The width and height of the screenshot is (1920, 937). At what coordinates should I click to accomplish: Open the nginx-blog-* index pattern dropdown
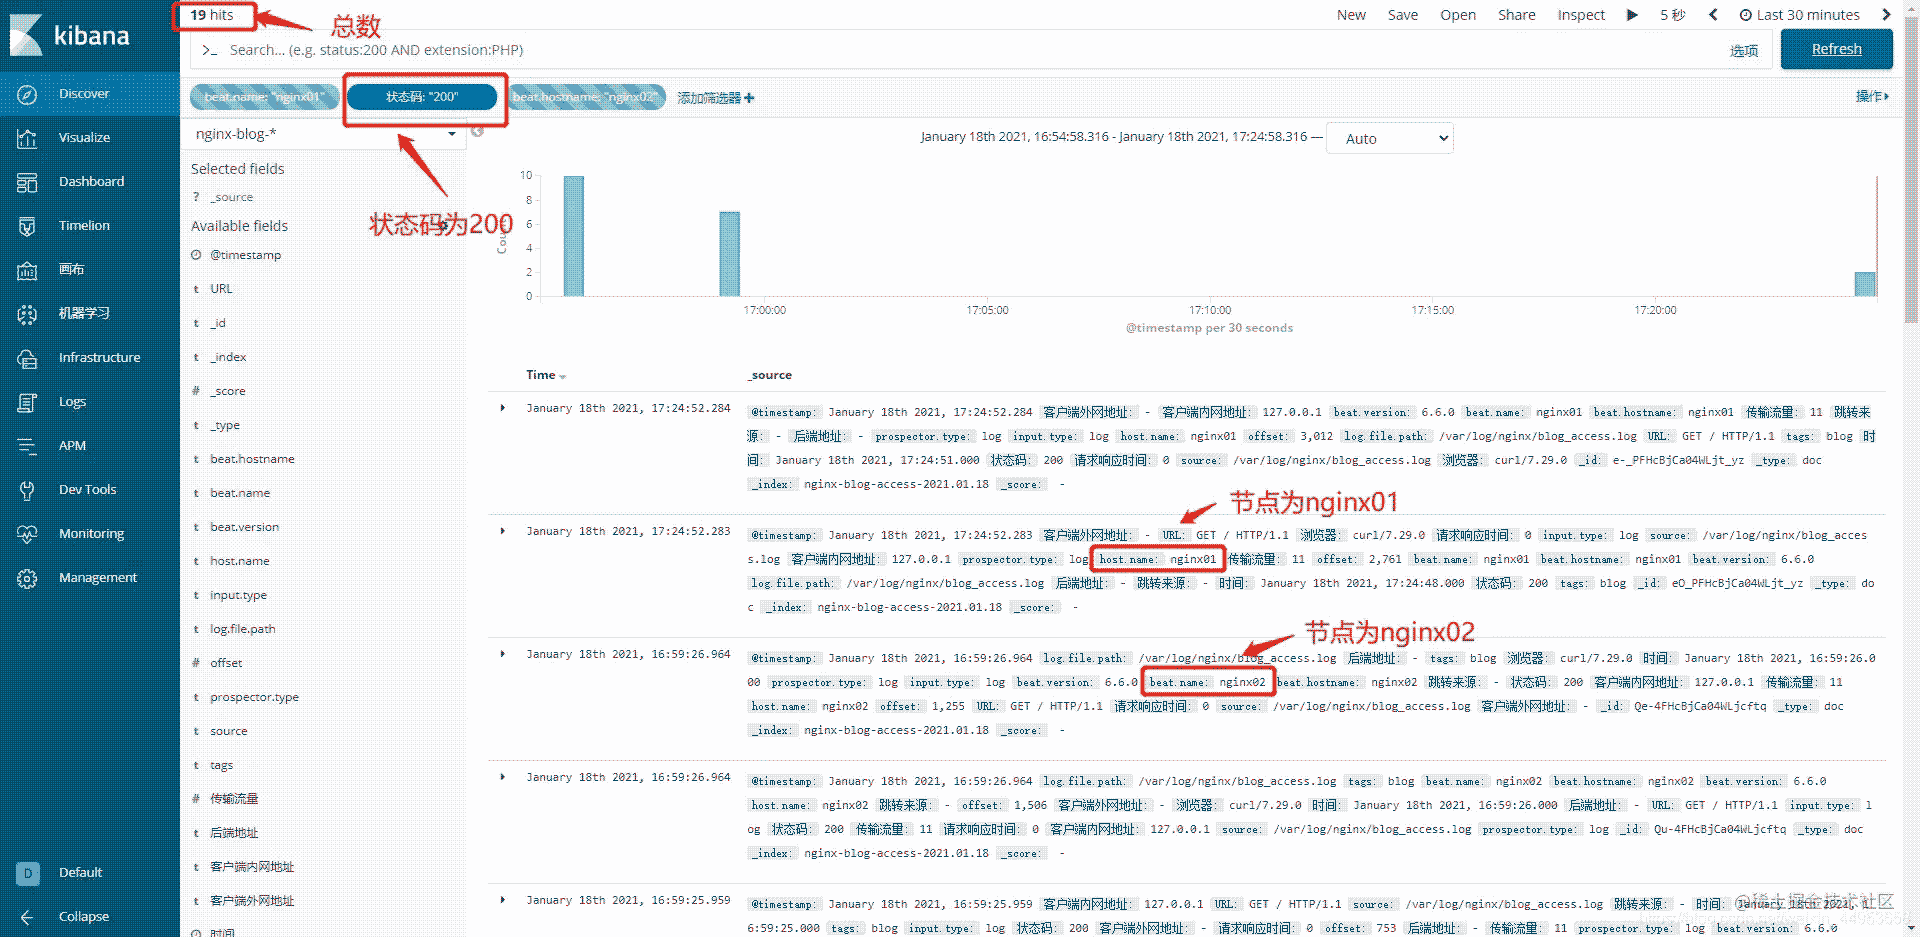[x=324, y=134]
